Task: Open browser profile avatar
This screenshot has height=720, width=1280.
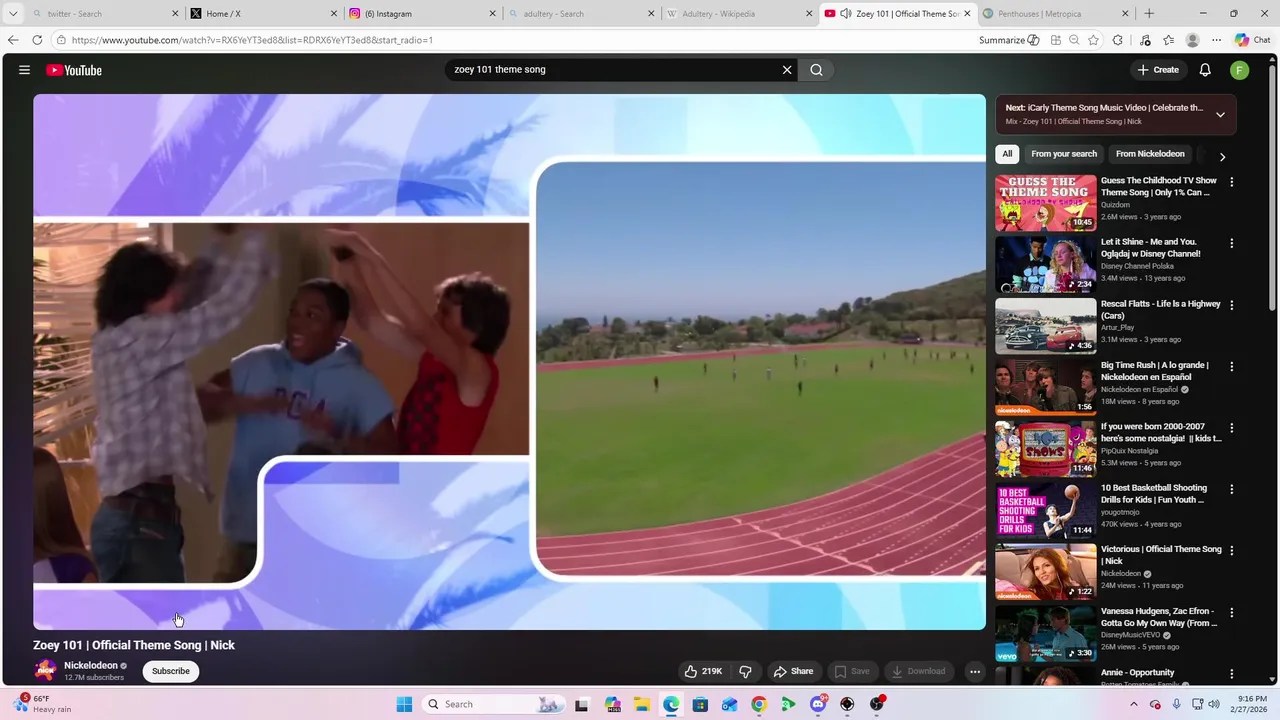Action: point(1192,40)
